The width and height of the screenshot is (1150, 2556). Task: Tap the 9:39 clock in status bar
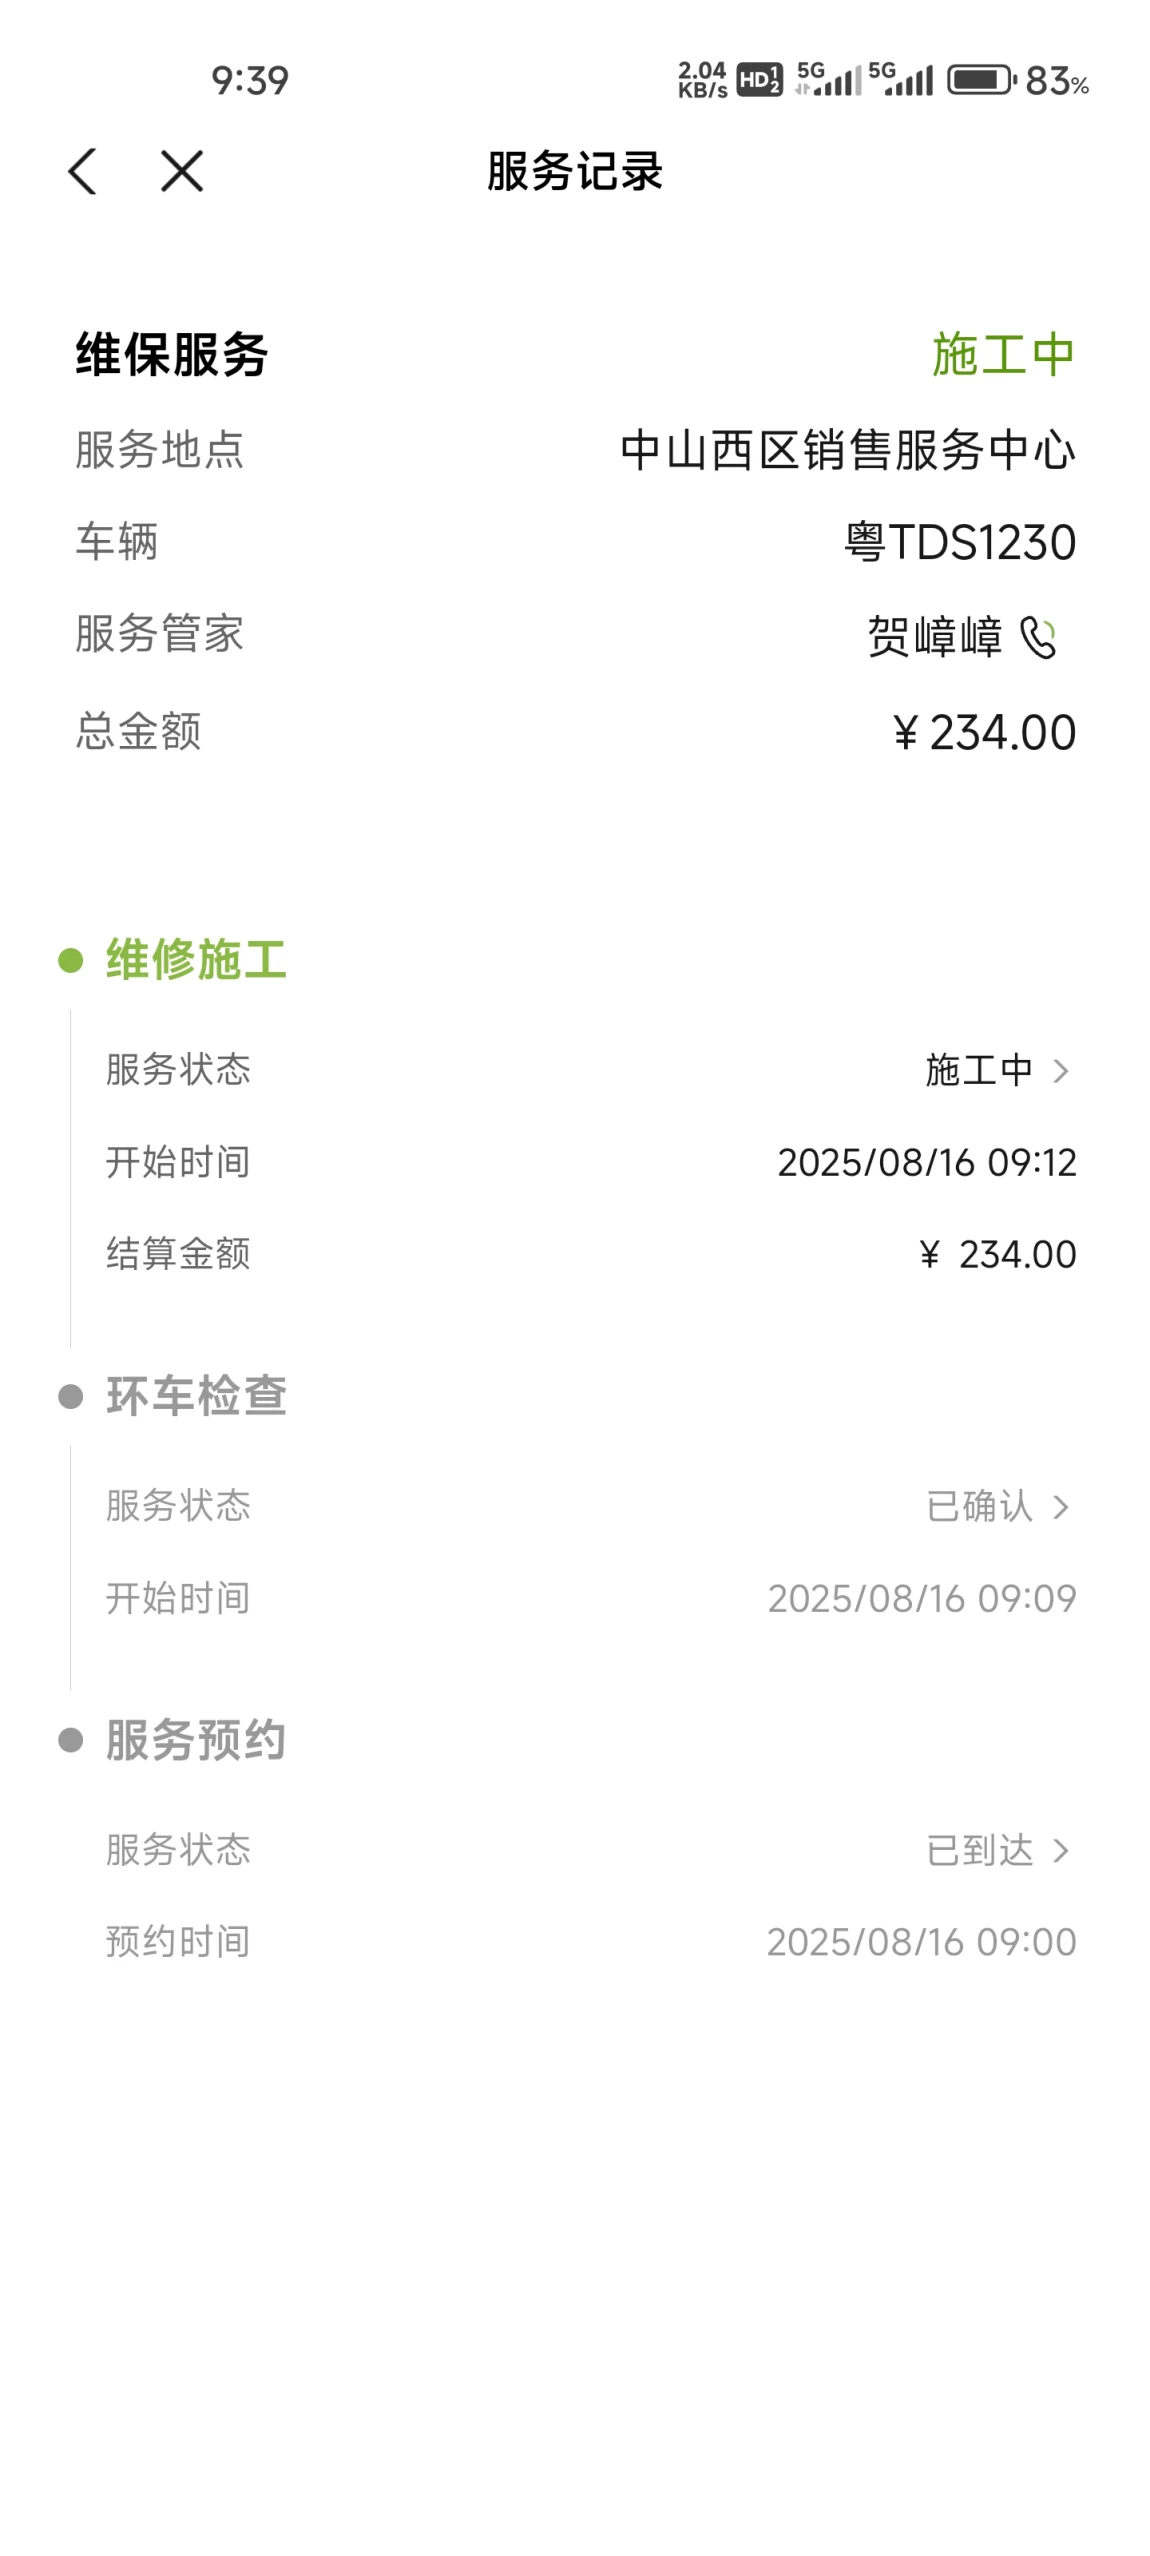250,81
